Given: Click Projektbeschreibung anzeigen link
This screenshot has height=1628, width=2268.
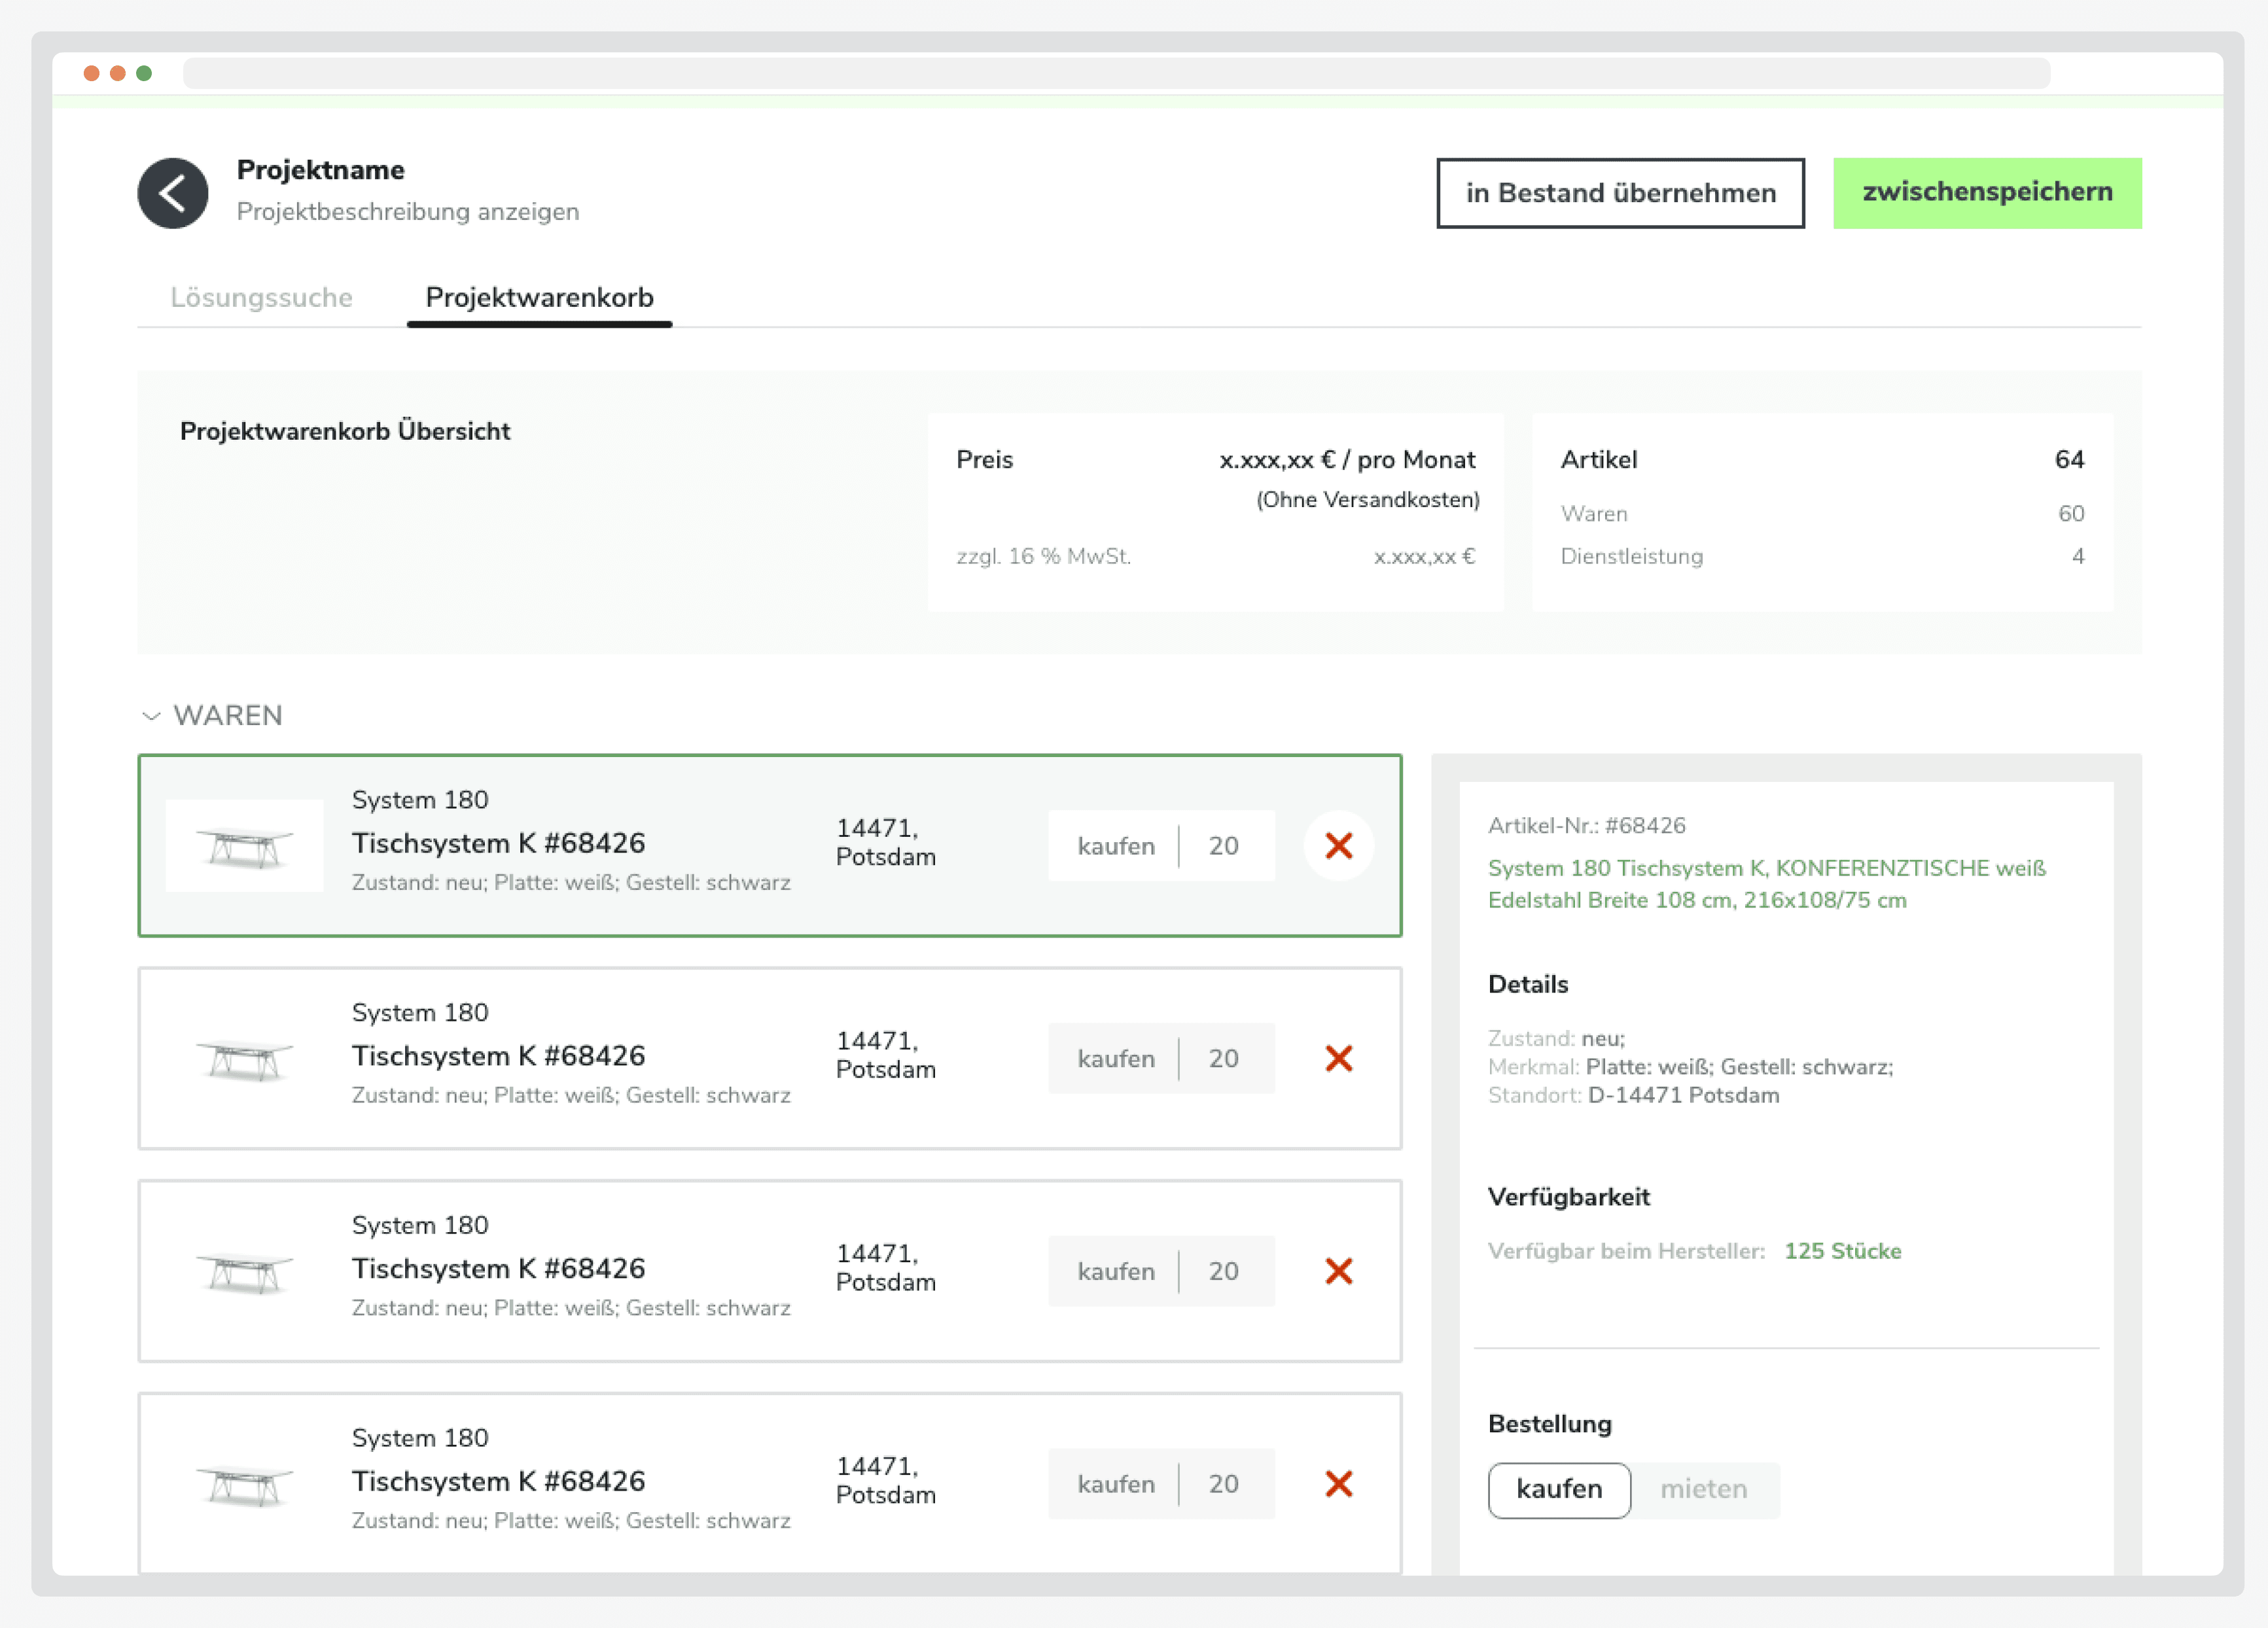Looking at the screenshot, I should 408,212.
